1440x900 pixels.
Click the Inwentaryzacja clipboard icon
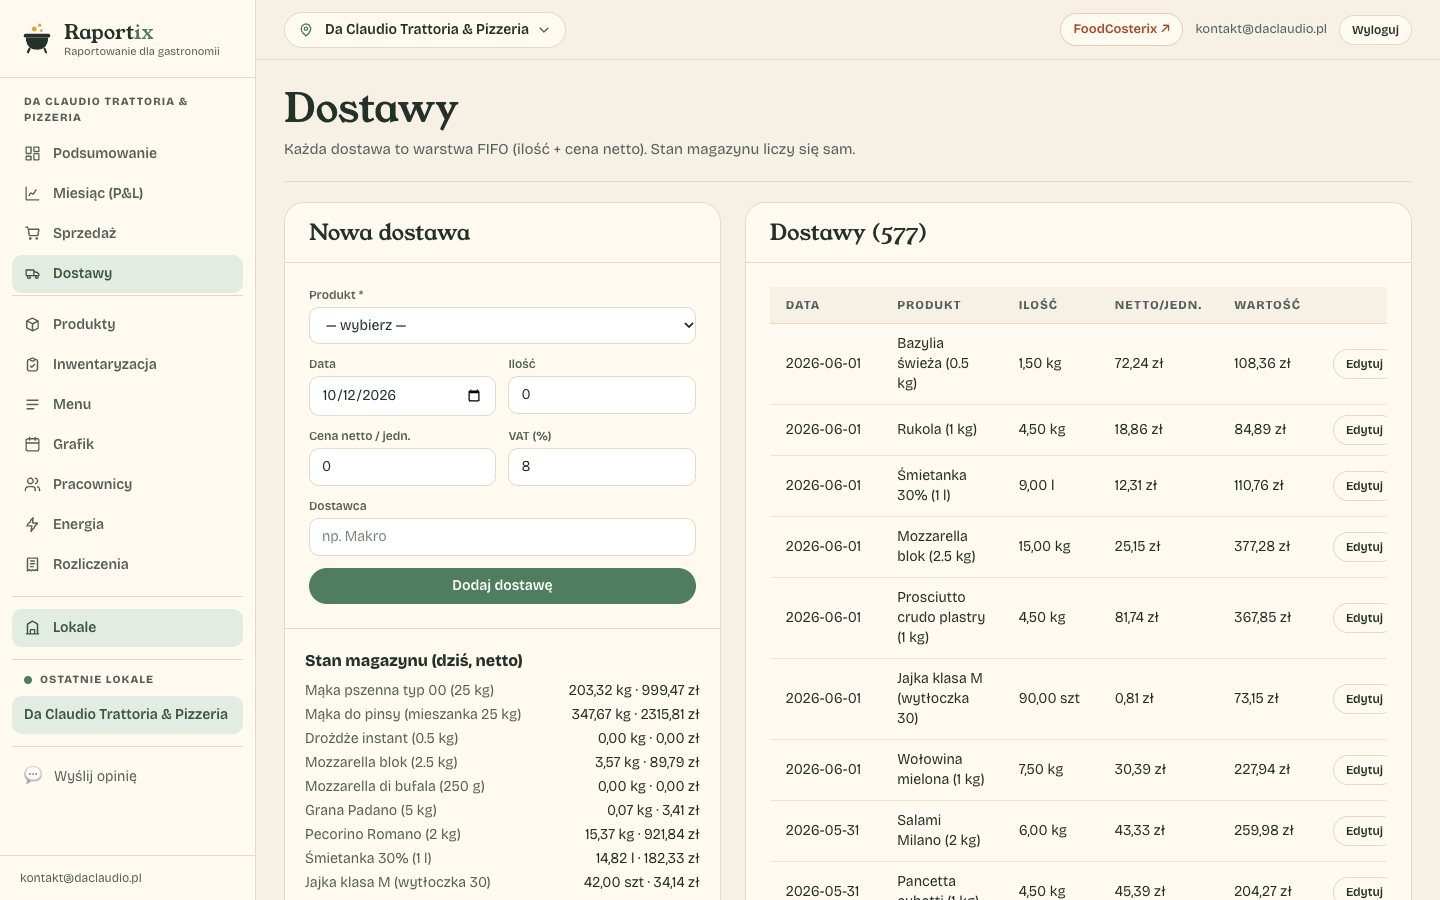click(33, 364)
